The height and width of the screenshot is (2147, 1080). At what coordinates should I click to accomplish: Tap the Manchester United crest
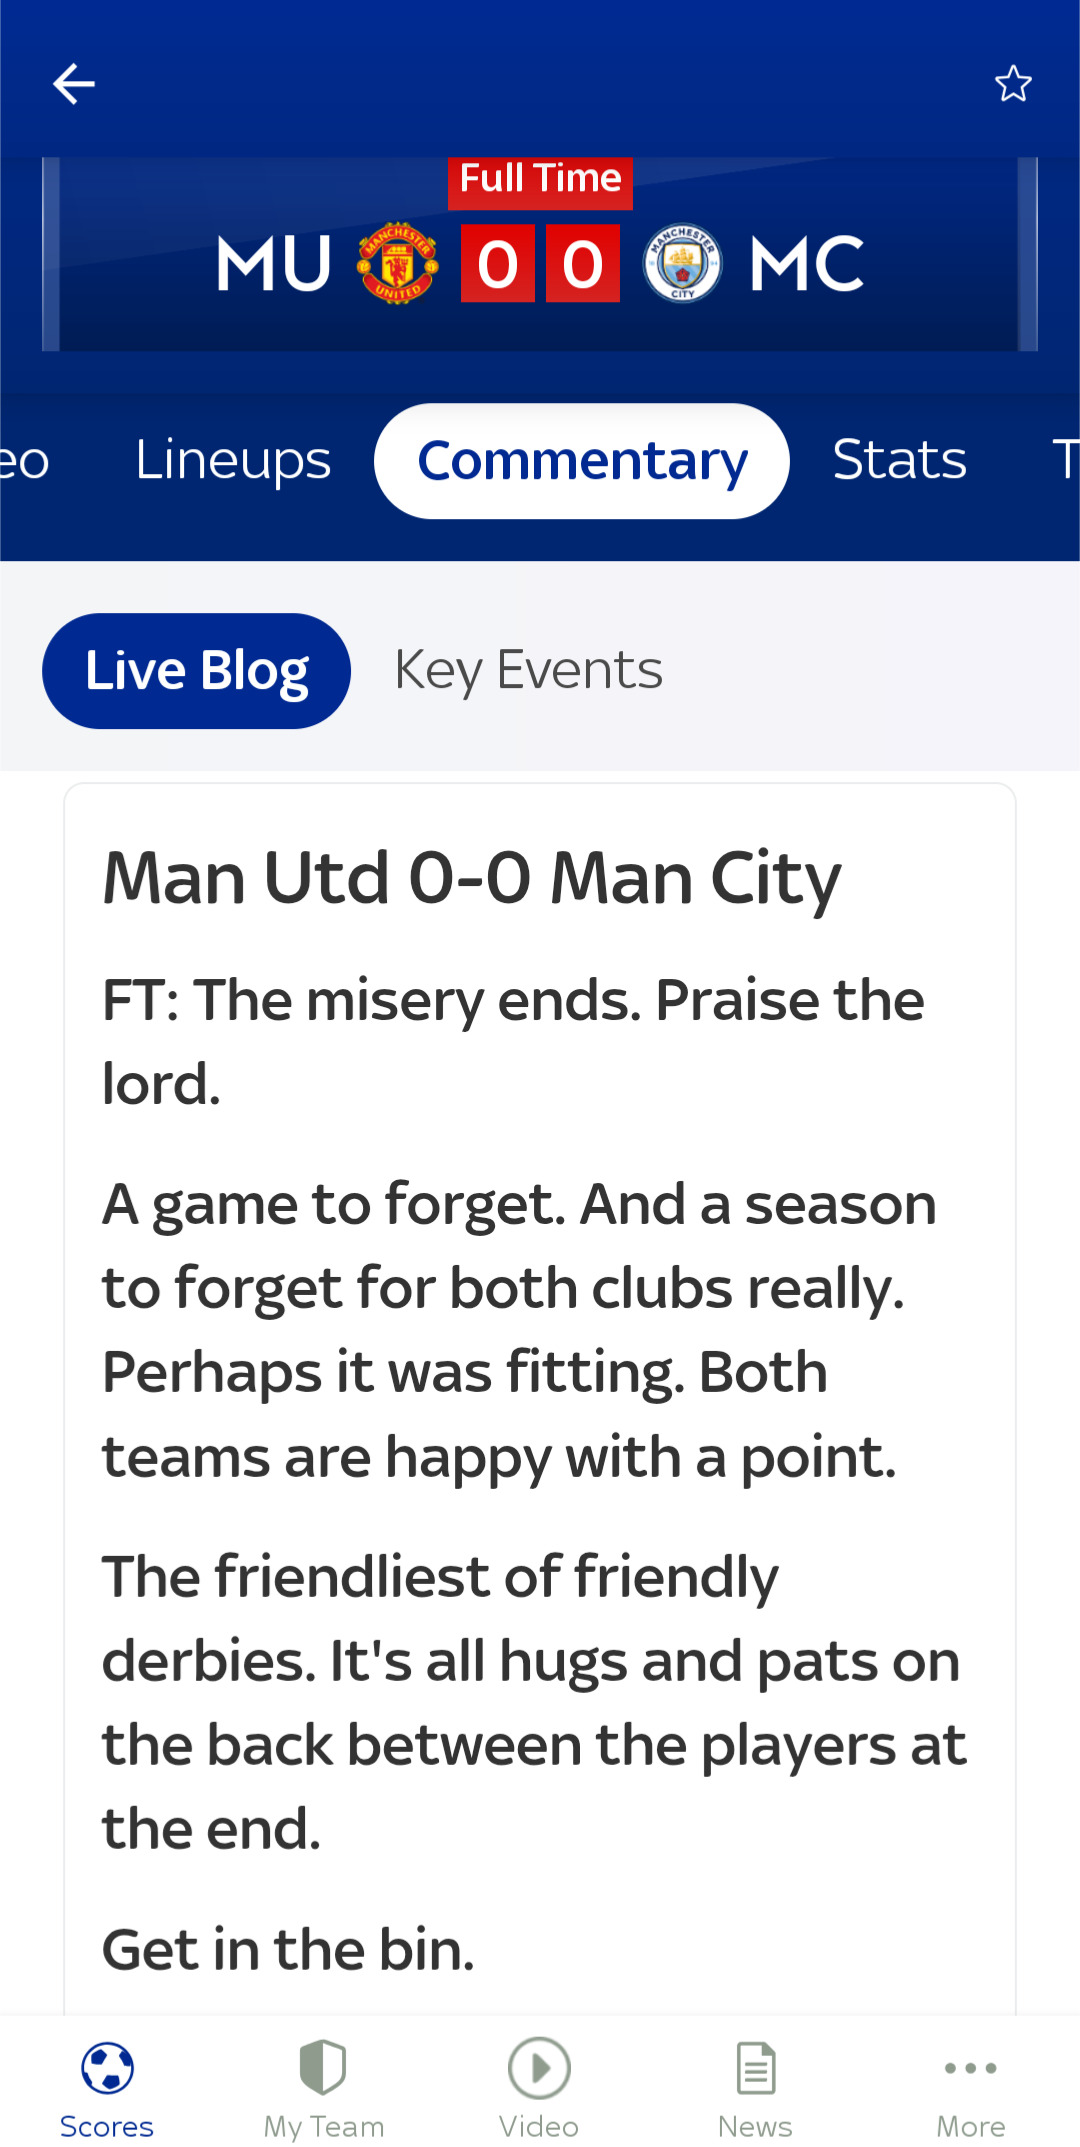coord(398,264)
